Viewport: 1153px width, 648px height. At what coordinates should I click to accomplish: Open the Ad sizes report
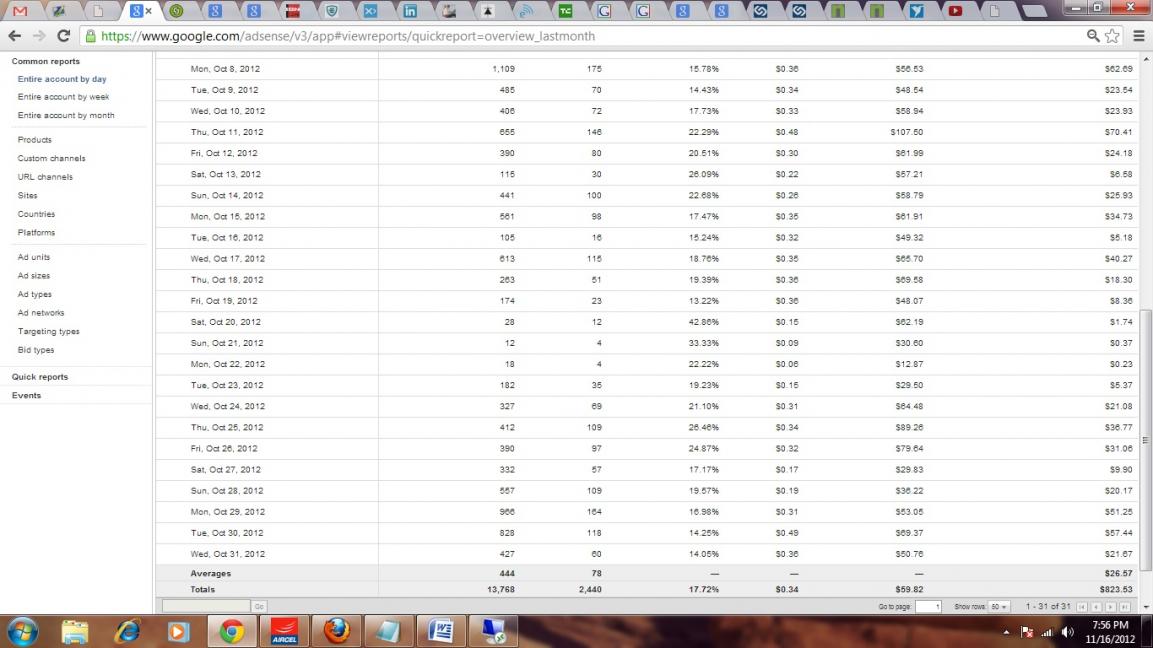pos(34,276)
